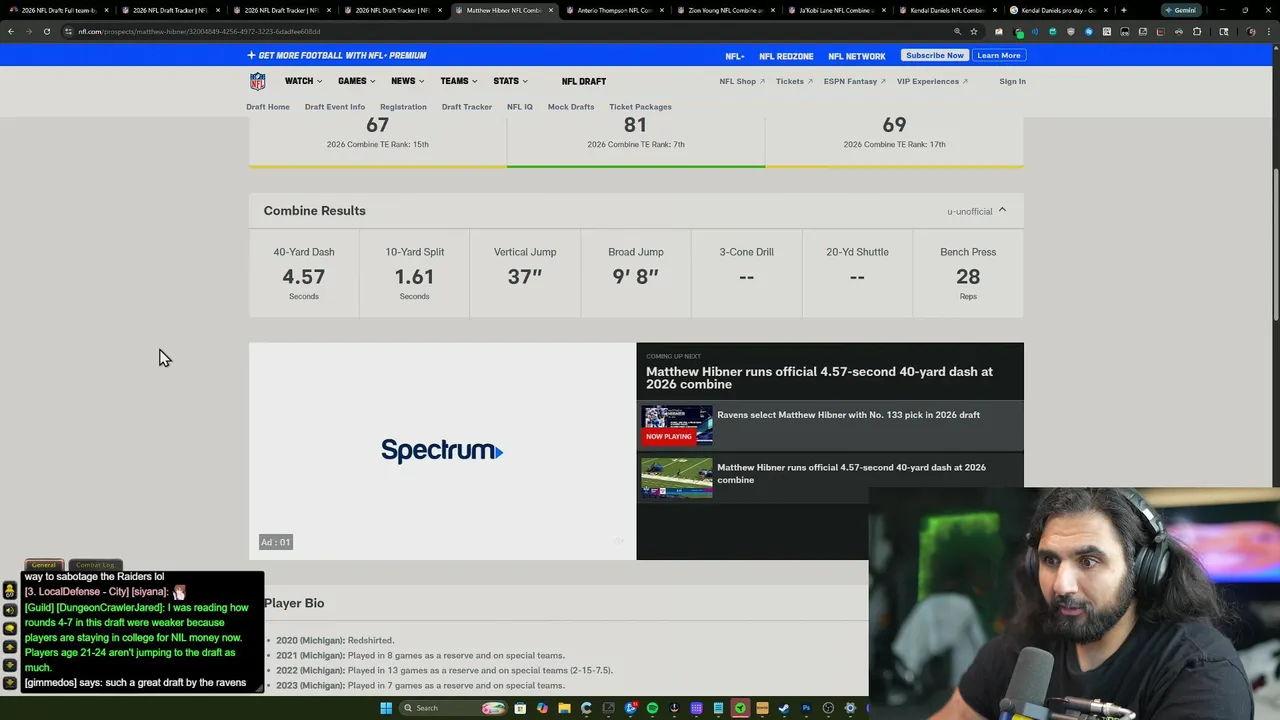This screenshot has width=1280, height=720.
Task: Go to Draft Home sub-nav
Action: (x=268, y=107)
